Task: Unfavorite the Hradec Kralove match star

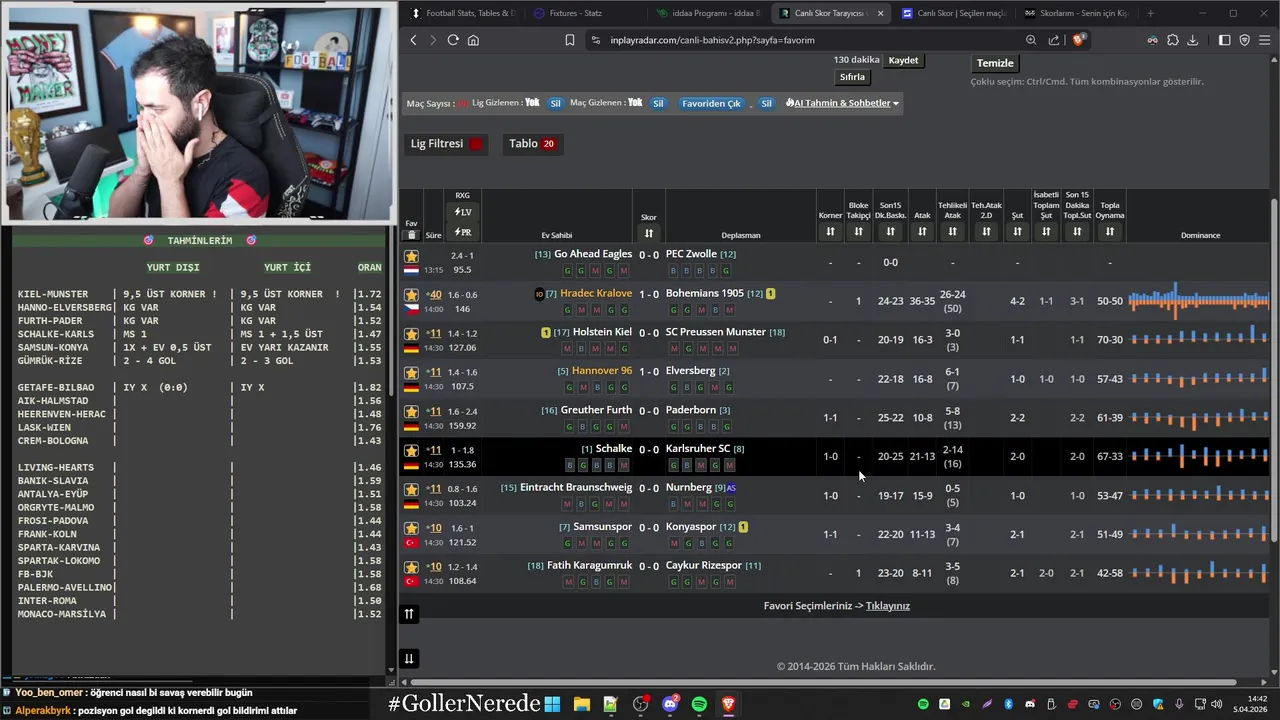Action: point(411,295)
